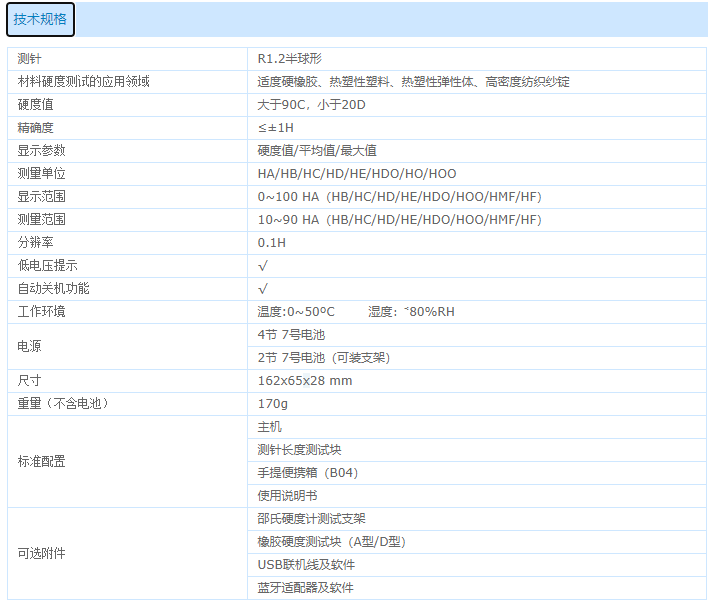
Task: Click the 测量单位 row label
Action: pyautogui.click(x=42, y=174)
